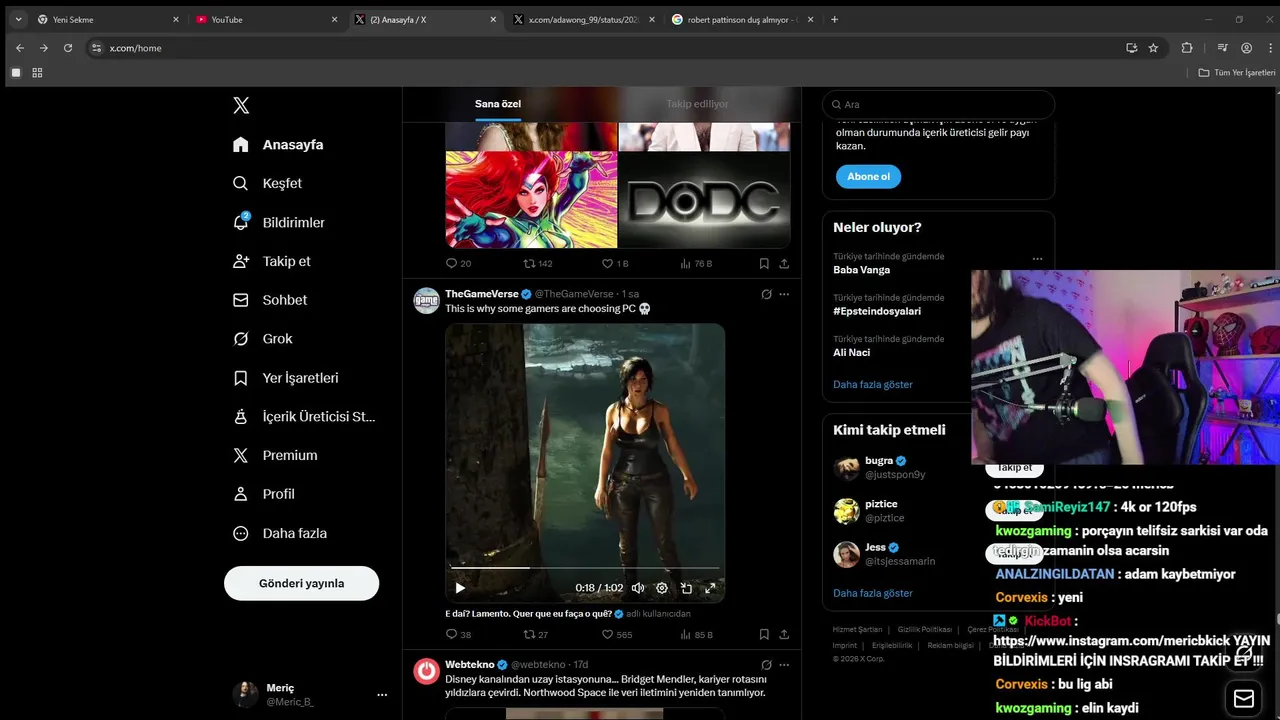Open #Epsteindosyalari trending topic

pyautogui.click(x=877, y=311)
